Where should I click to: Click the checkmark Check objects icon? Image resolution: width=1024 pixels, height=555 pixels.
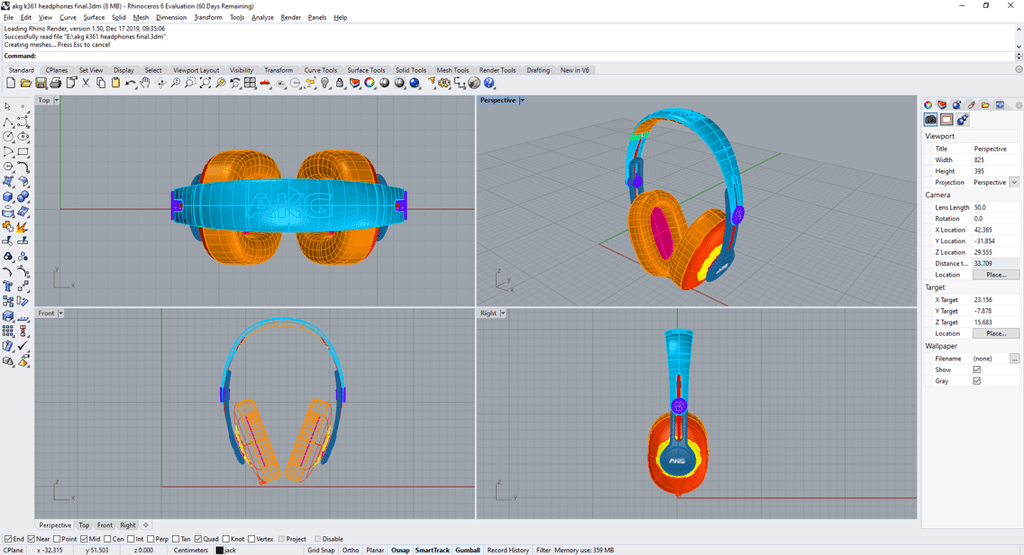[23, 345]
